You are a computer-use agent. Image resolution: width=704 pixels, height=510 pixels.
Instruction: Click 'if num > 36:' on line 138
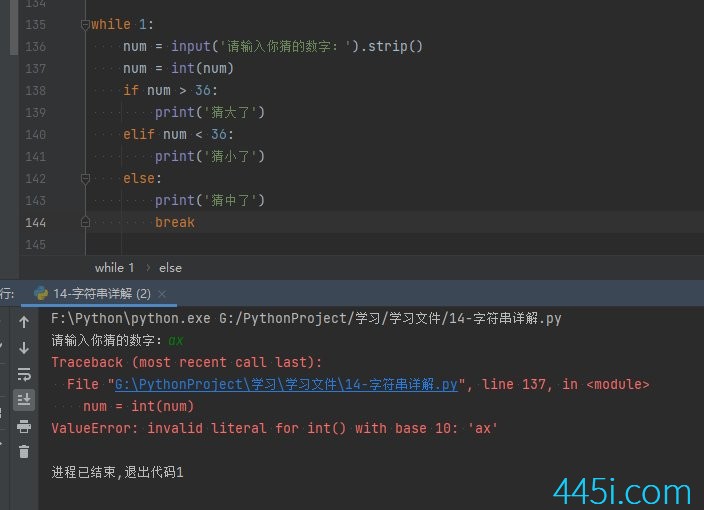(x=171, y=90)
